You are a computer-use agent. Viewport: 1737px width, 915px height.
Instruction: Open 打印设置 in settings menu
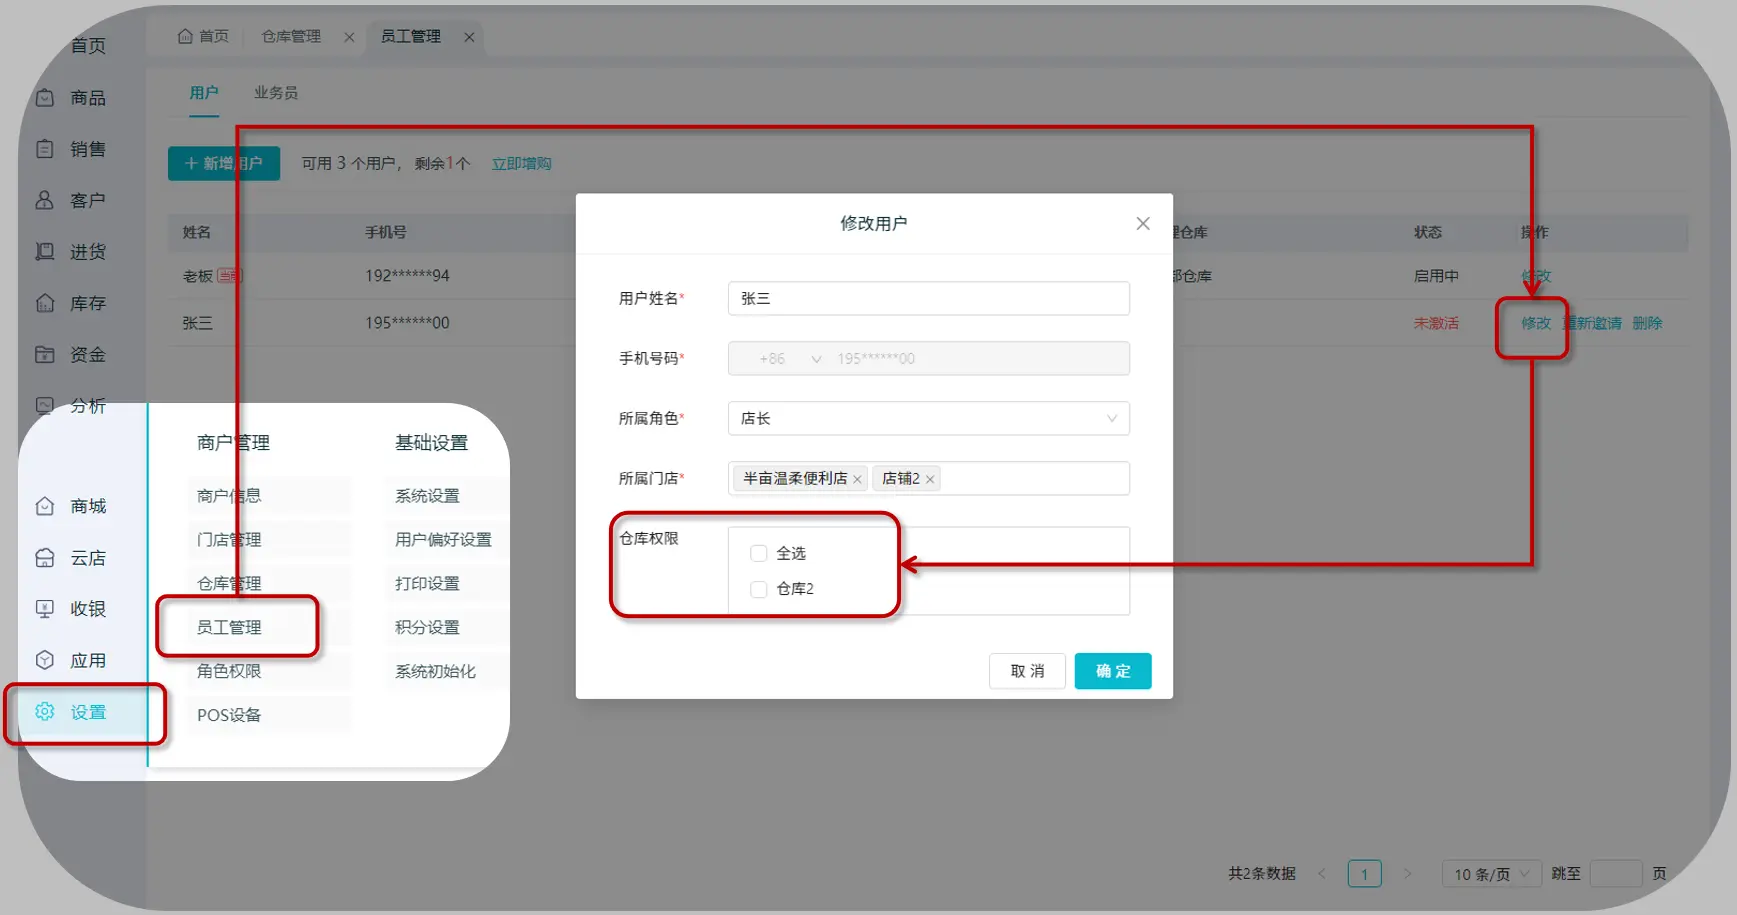427,583
